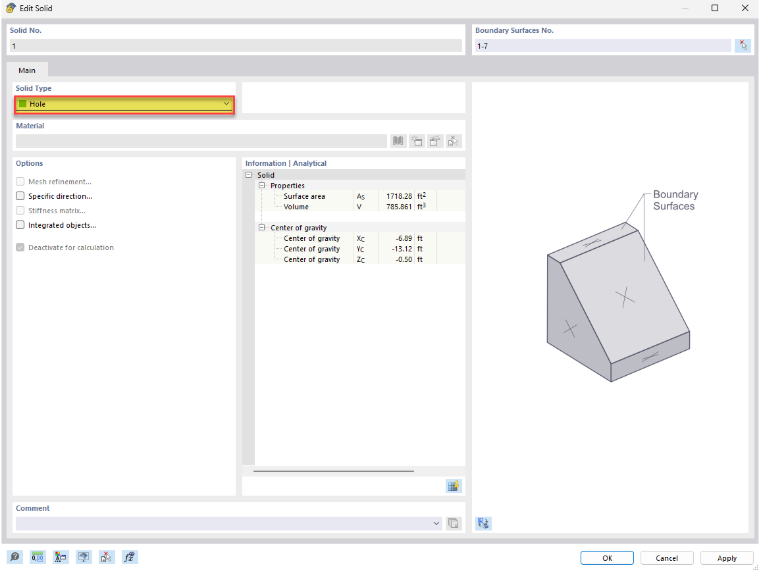Toggle the Specific direction checkbox
Viewport: 760px width, 570px height.
point(20,196)
